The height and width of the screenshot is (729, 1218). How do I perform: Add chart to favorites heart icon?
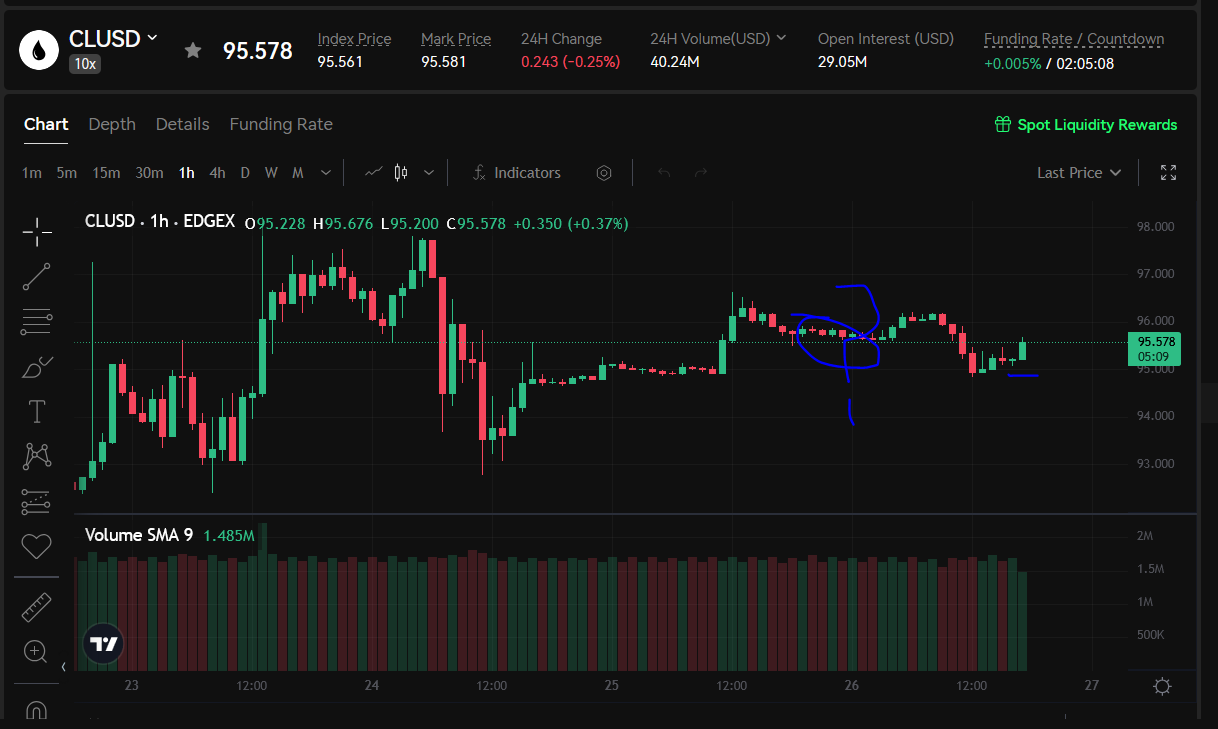(37, 546)
